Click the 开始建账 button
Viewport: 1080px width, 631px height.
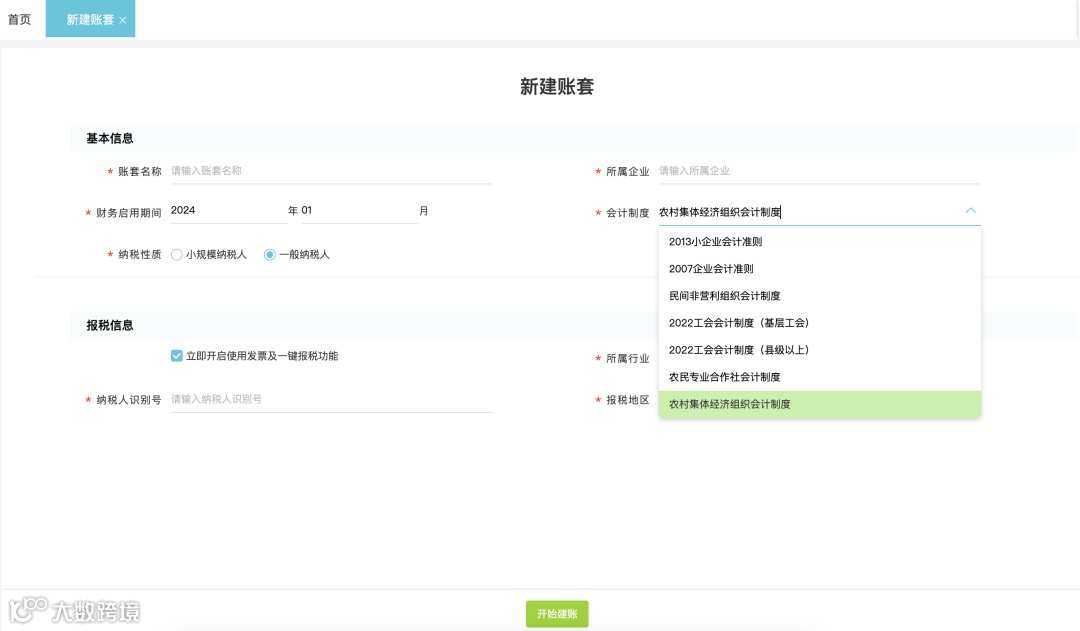(x=557, y=614)
